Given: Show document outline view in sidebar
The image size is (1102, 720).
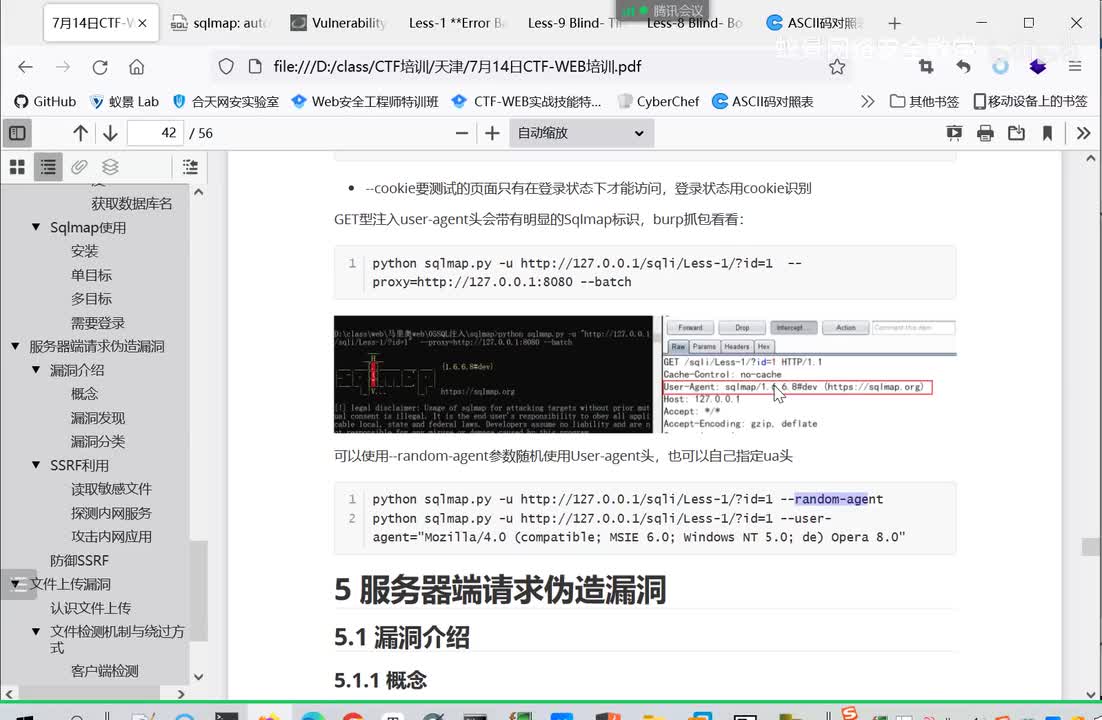Looking at the screenshot, I should (x=48, y=167).
